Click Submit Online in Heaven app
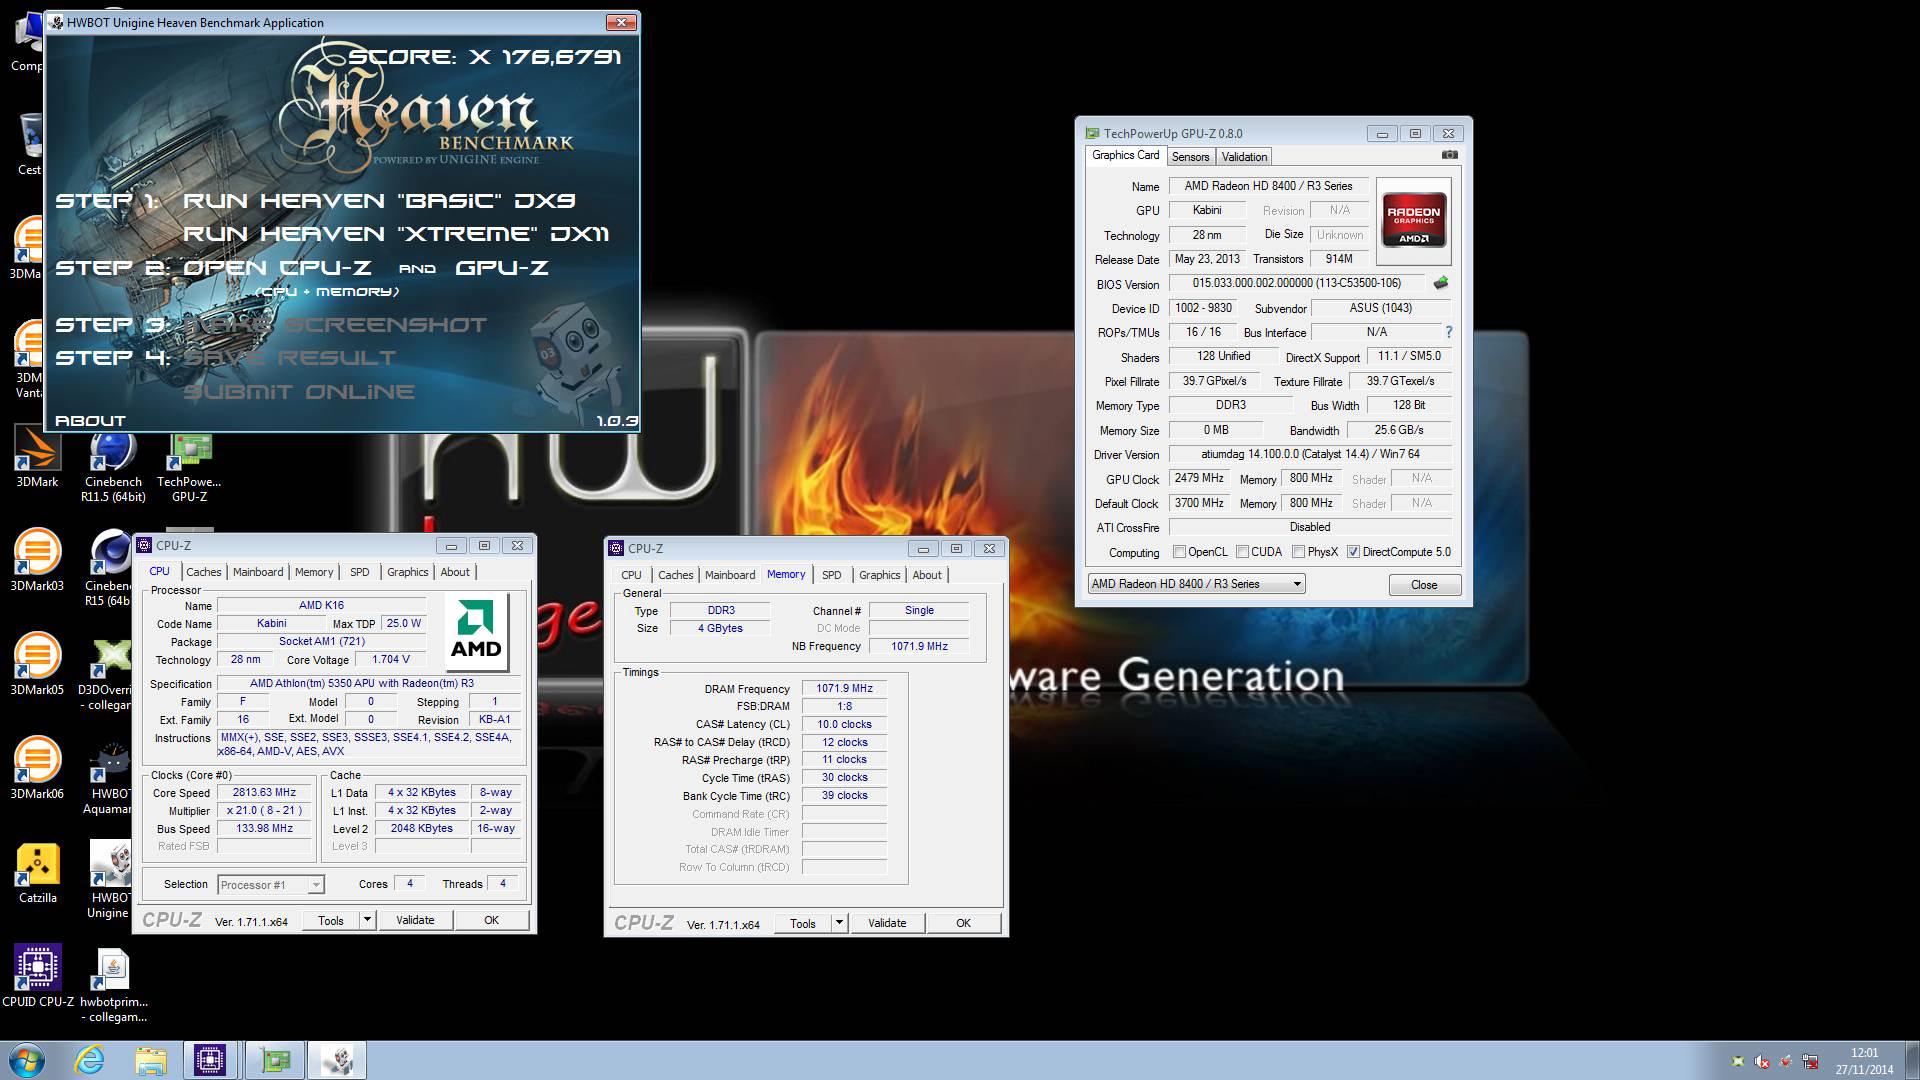This screenshot has width=1920, height=1080. pos(299,392)
